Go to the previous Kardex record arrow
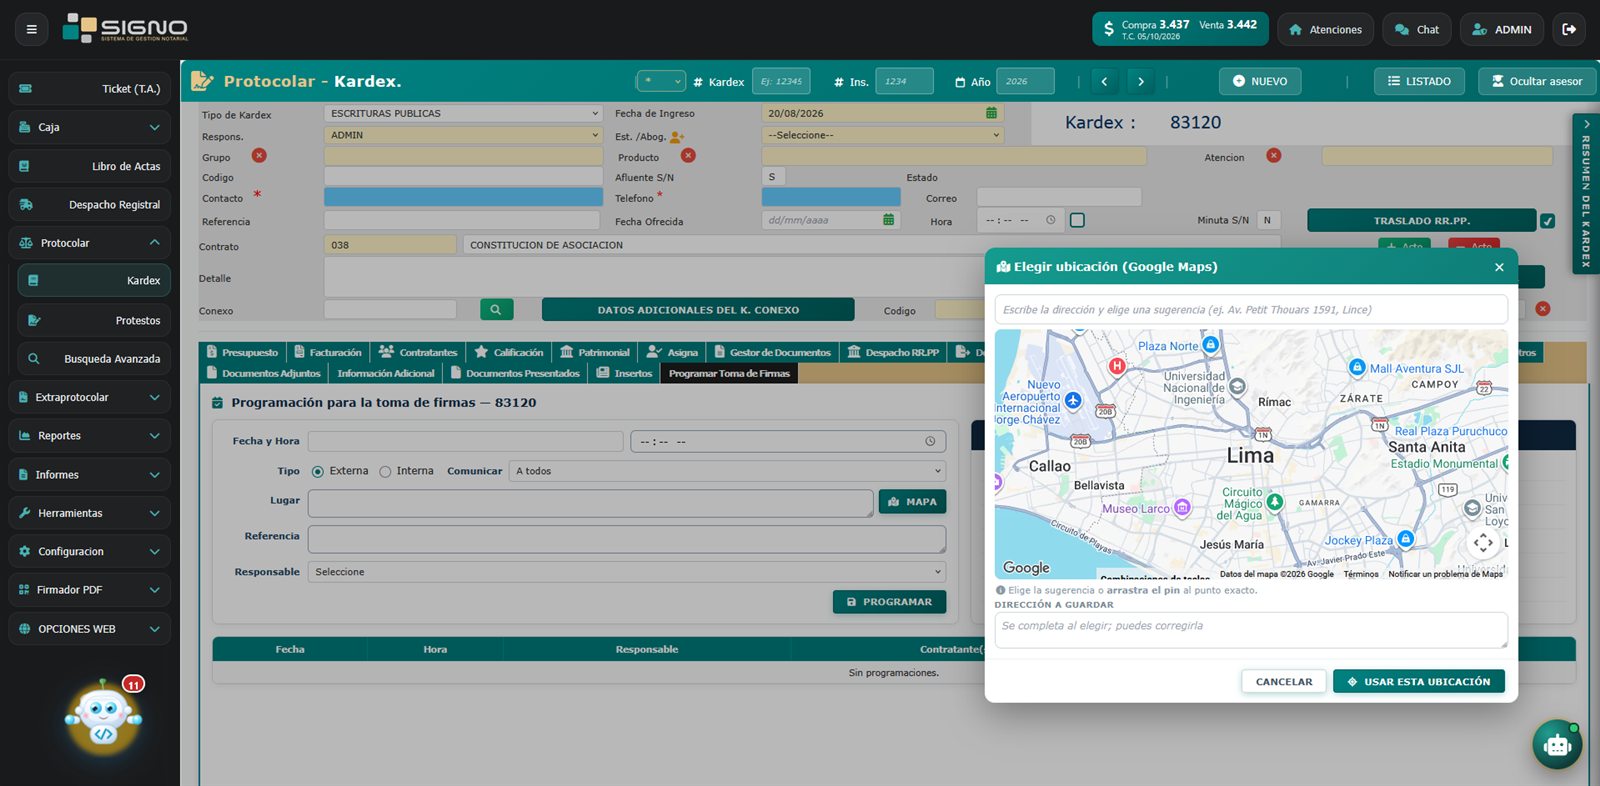 [x=1104, y=81]
